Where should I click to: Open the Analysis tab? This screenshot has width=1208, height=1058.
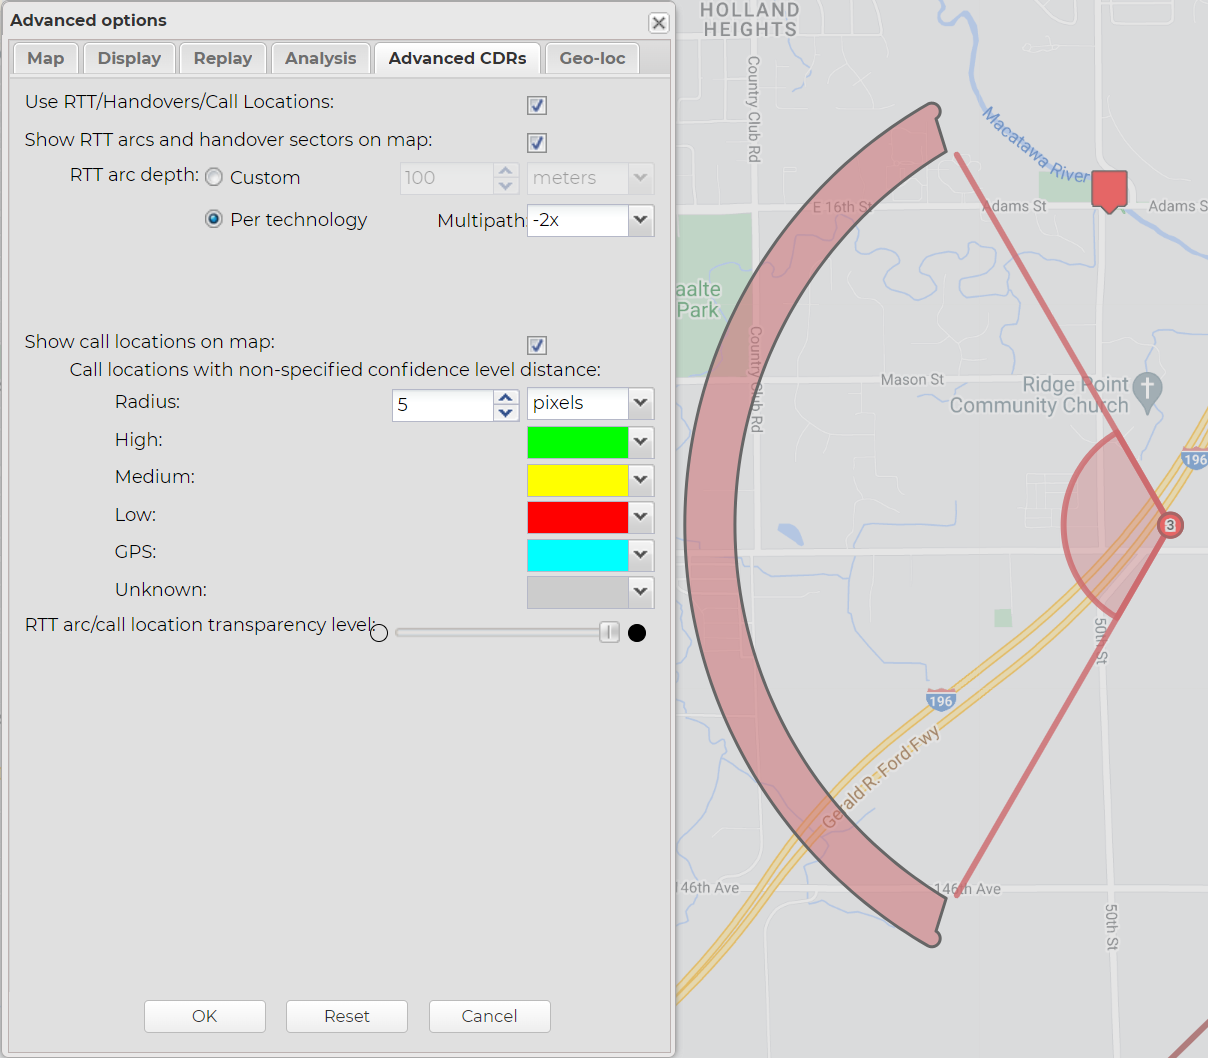coord(320,58)
